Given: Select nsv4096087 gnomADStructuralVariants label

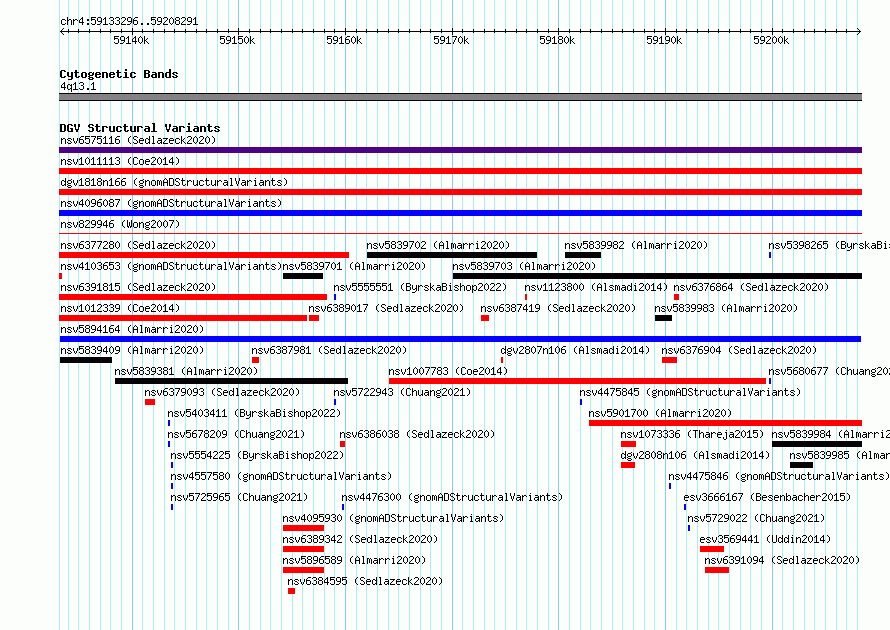Looking at the screenshot, I should pos(171,203).
